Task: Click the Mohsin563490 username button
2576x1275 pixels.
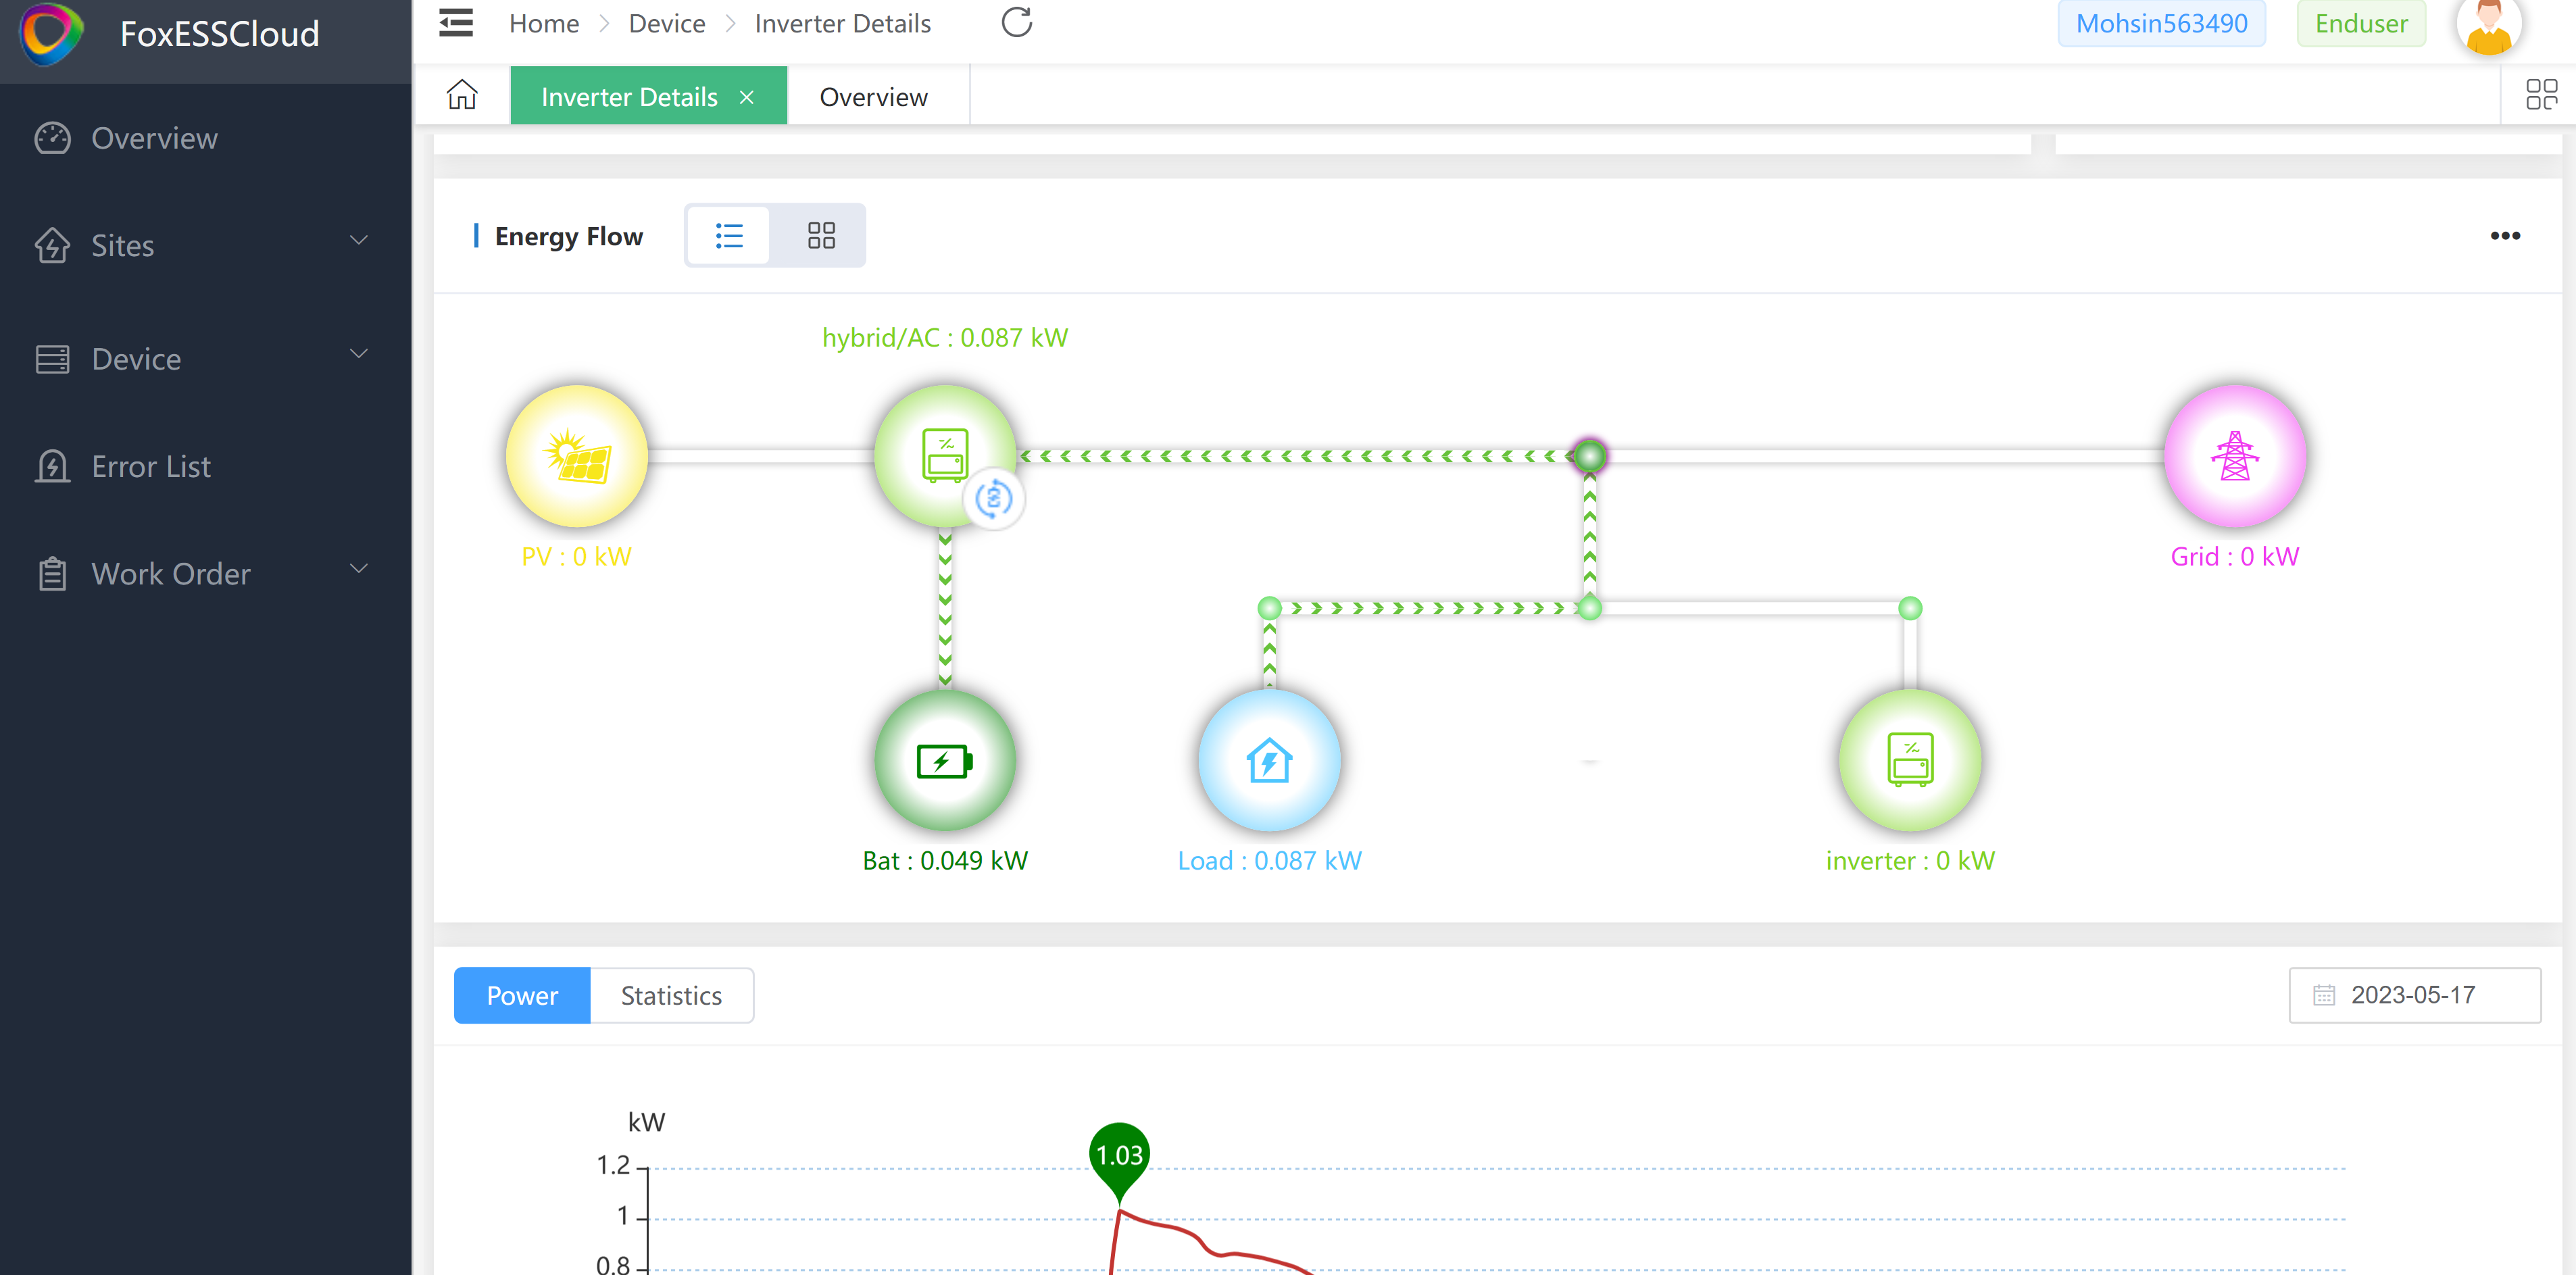Action: point(2161,24)
